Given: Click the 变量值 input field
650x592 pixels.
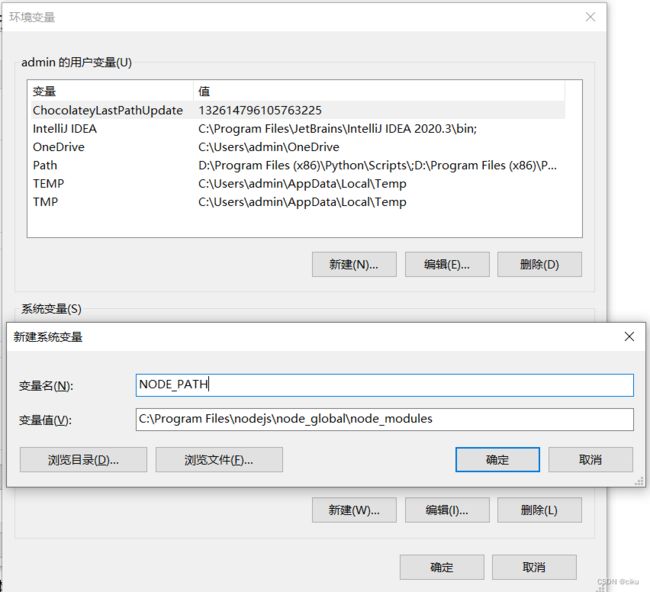Looking at the screenshot, I should [x=384, y=419].
